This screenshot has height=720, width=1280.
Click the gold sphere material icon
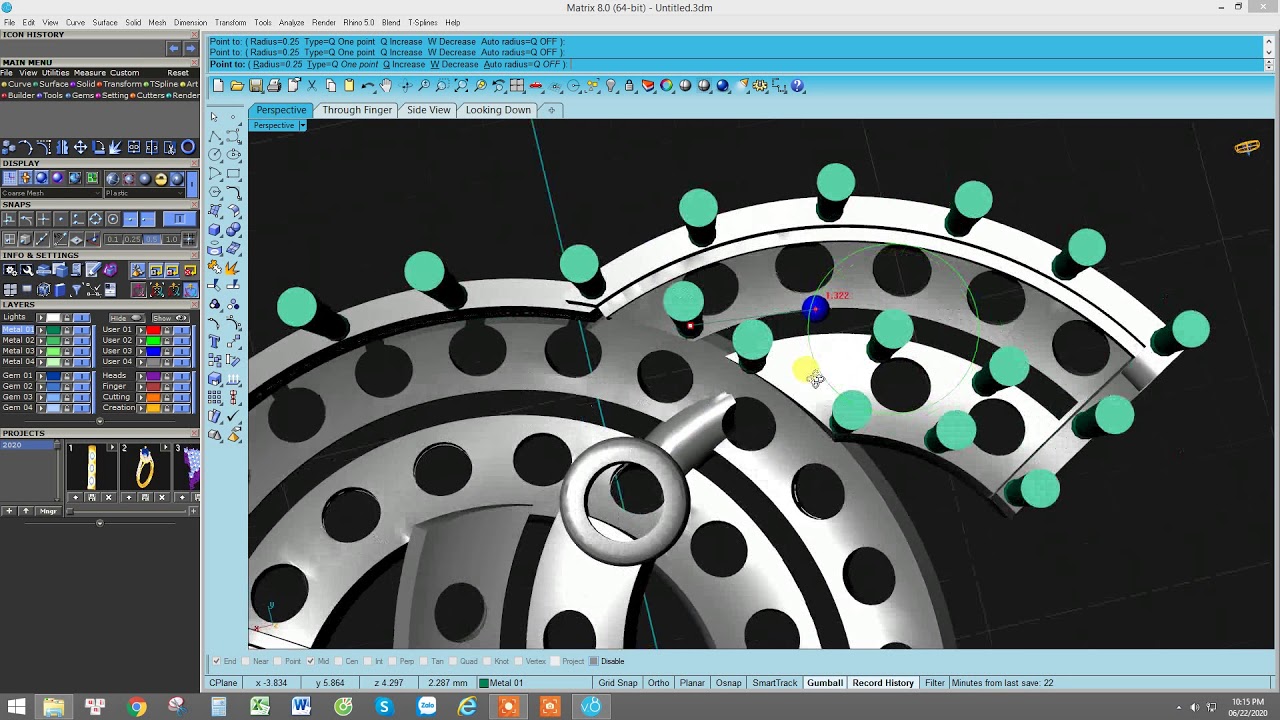click(161, 179)
